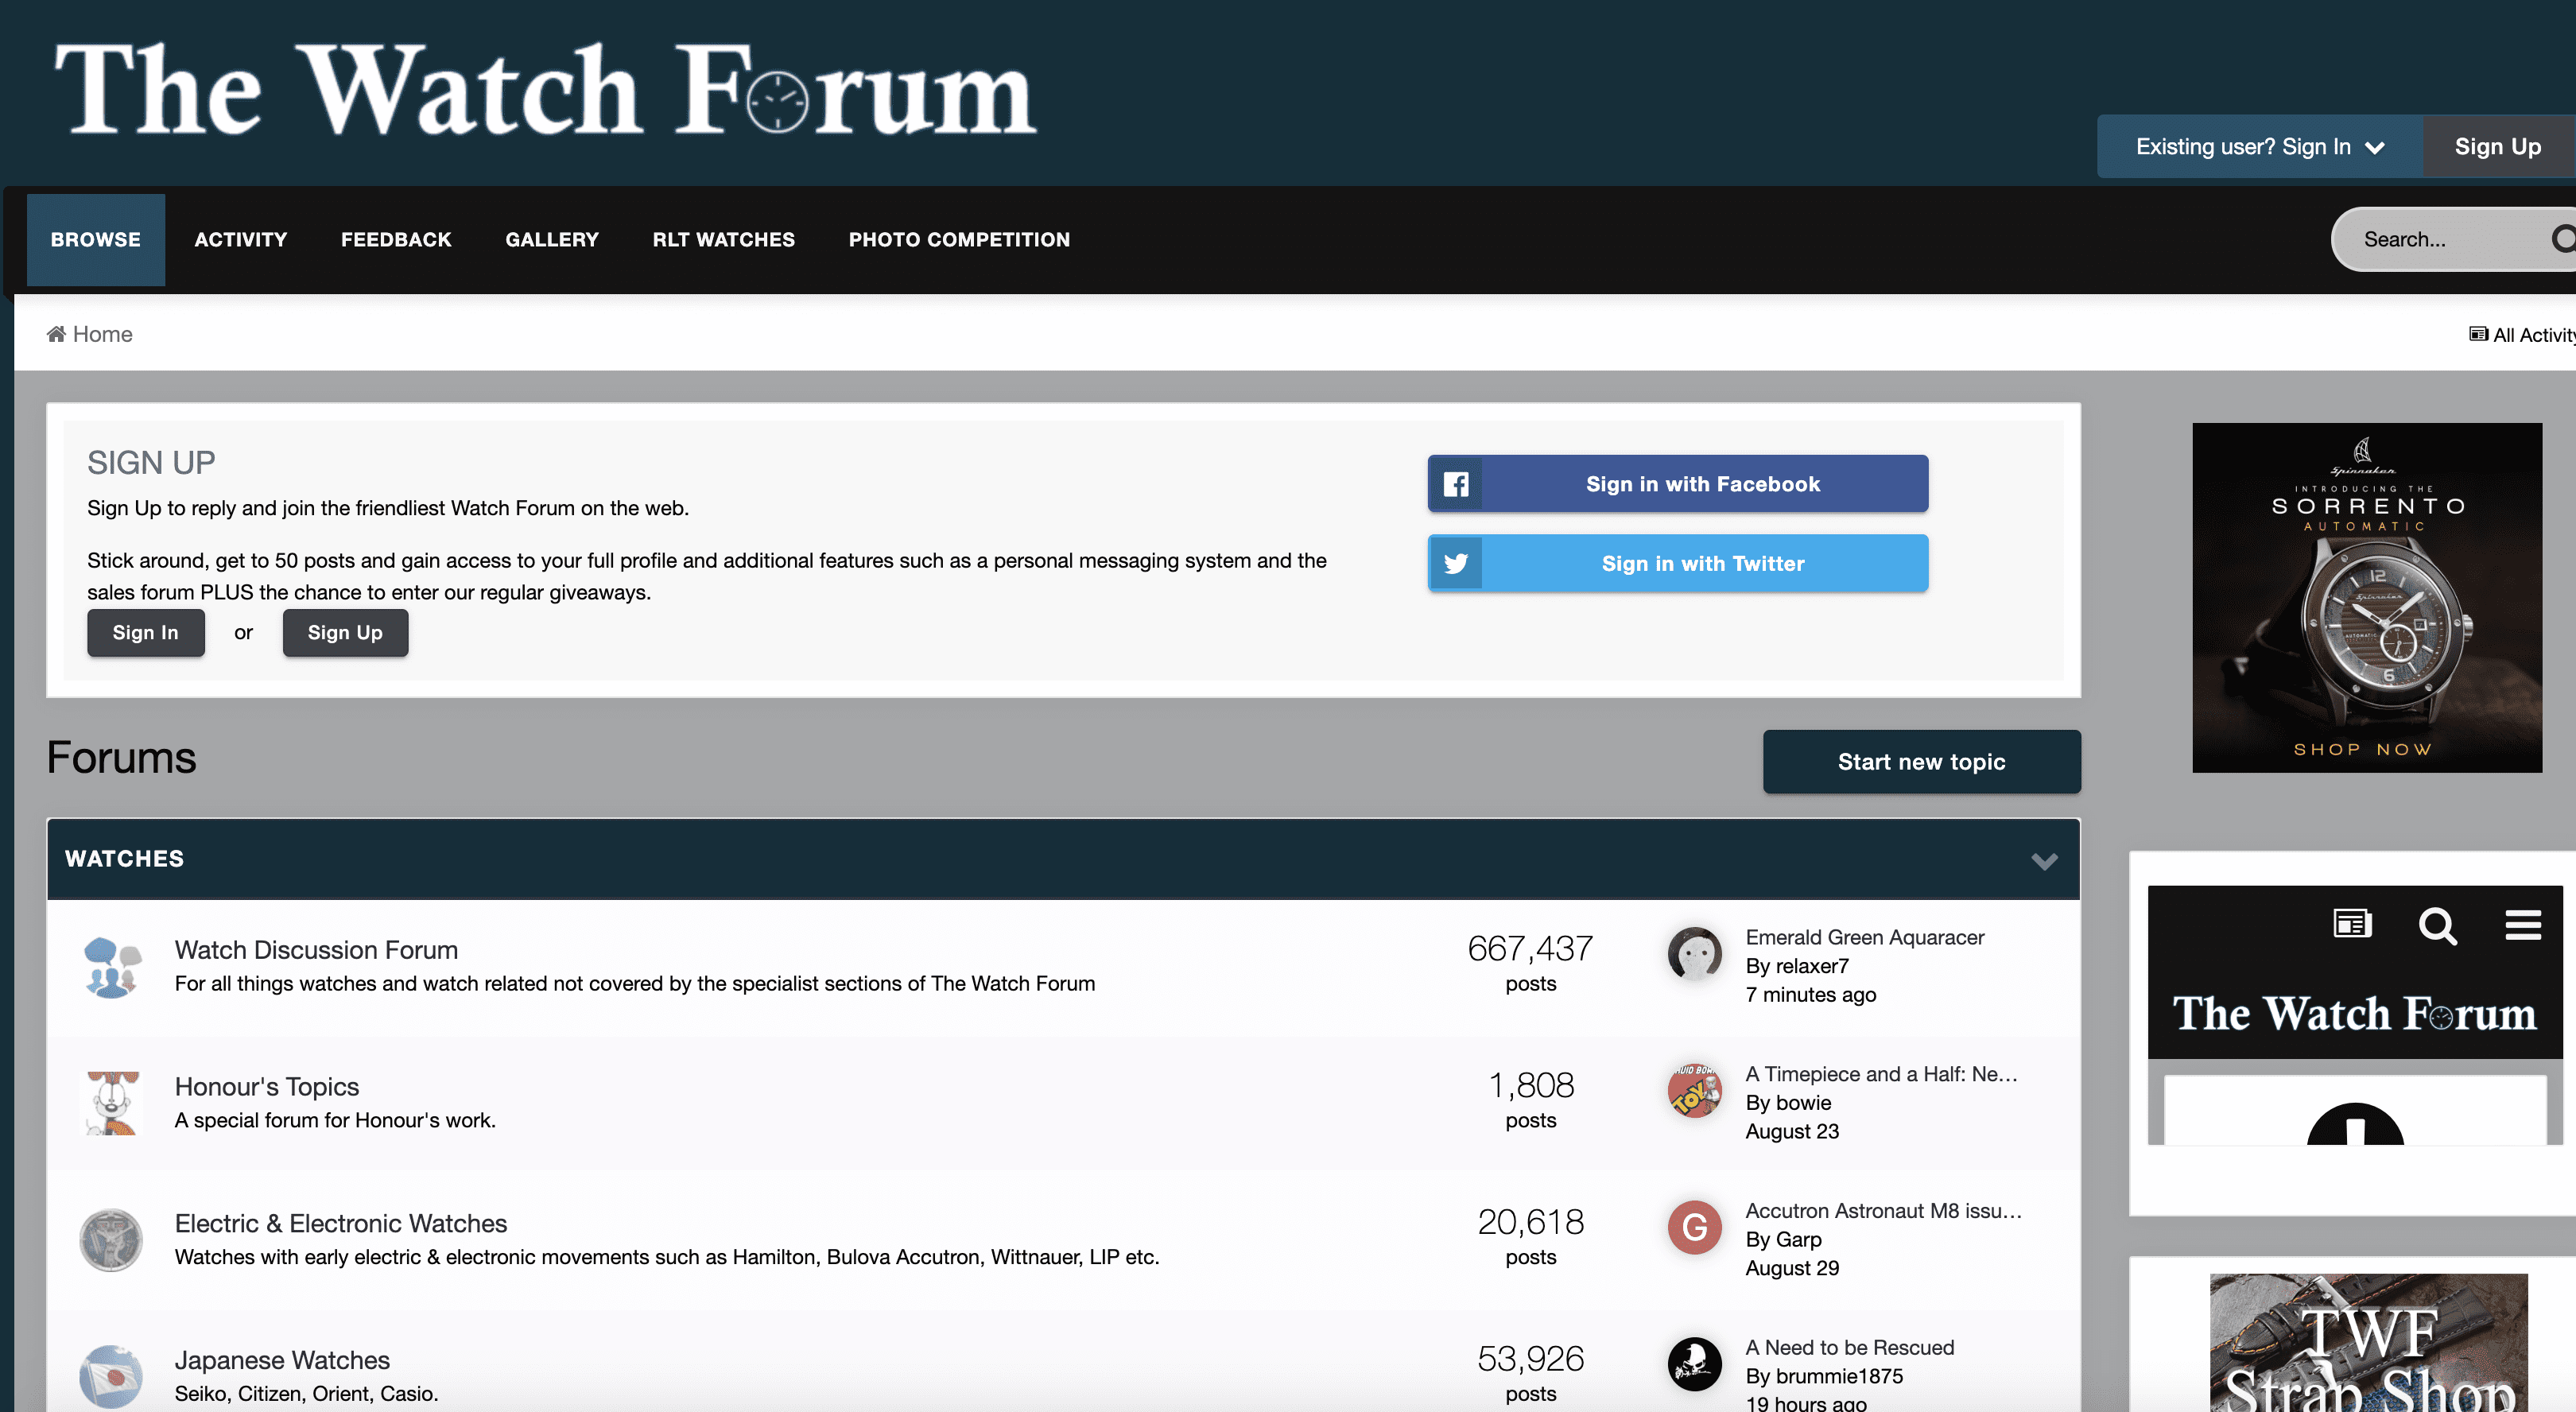Open Electric & Electronic Watches forum
The image size is (2576, 1412).
[341, 1224]
